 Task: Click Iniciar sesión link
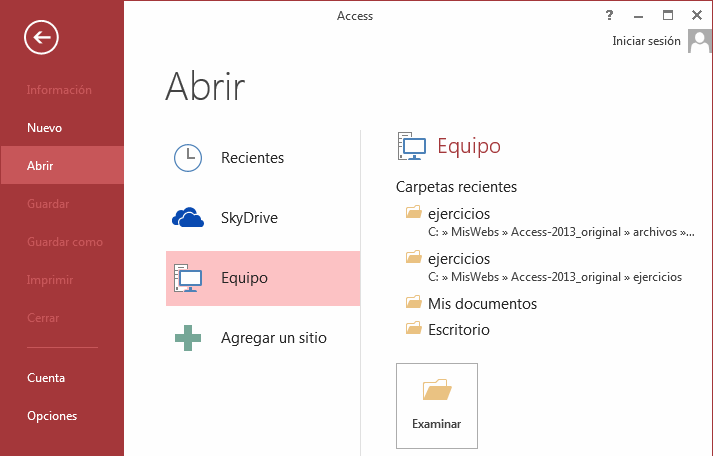click(646, 41)
